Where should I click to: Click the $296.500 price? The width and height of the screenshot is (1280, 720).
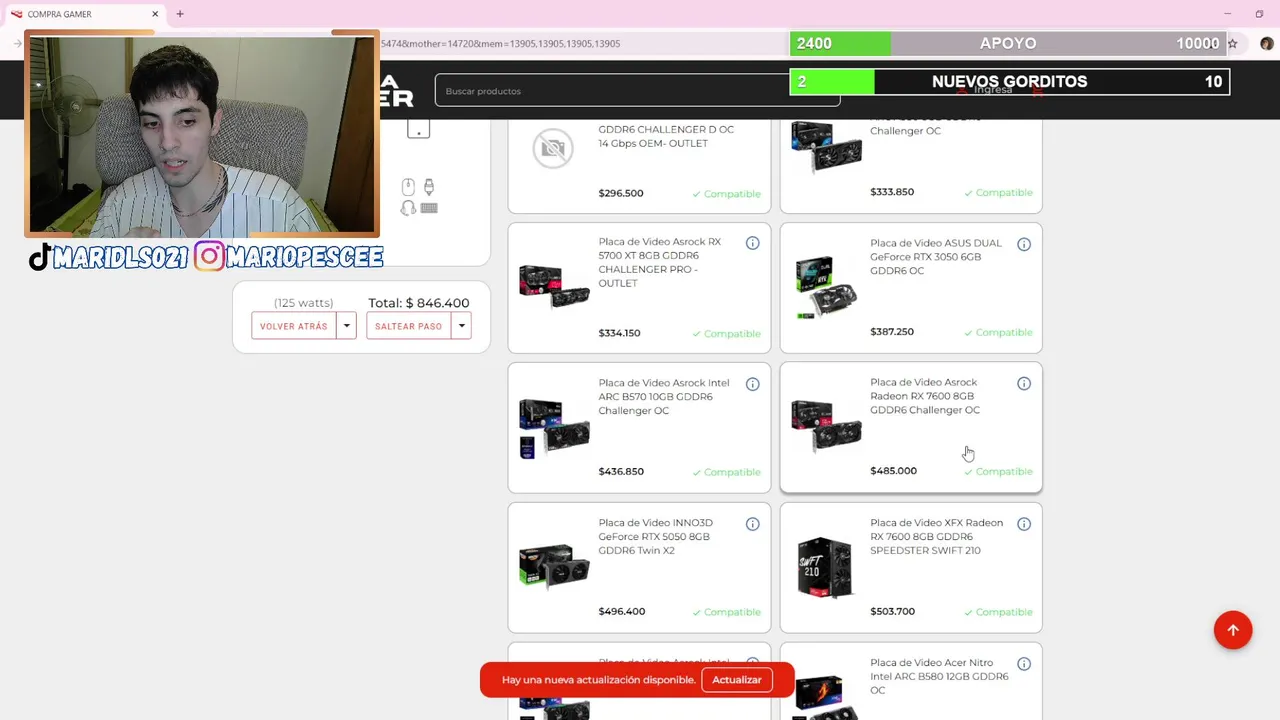pyautogui.click(x=621, y=193)
